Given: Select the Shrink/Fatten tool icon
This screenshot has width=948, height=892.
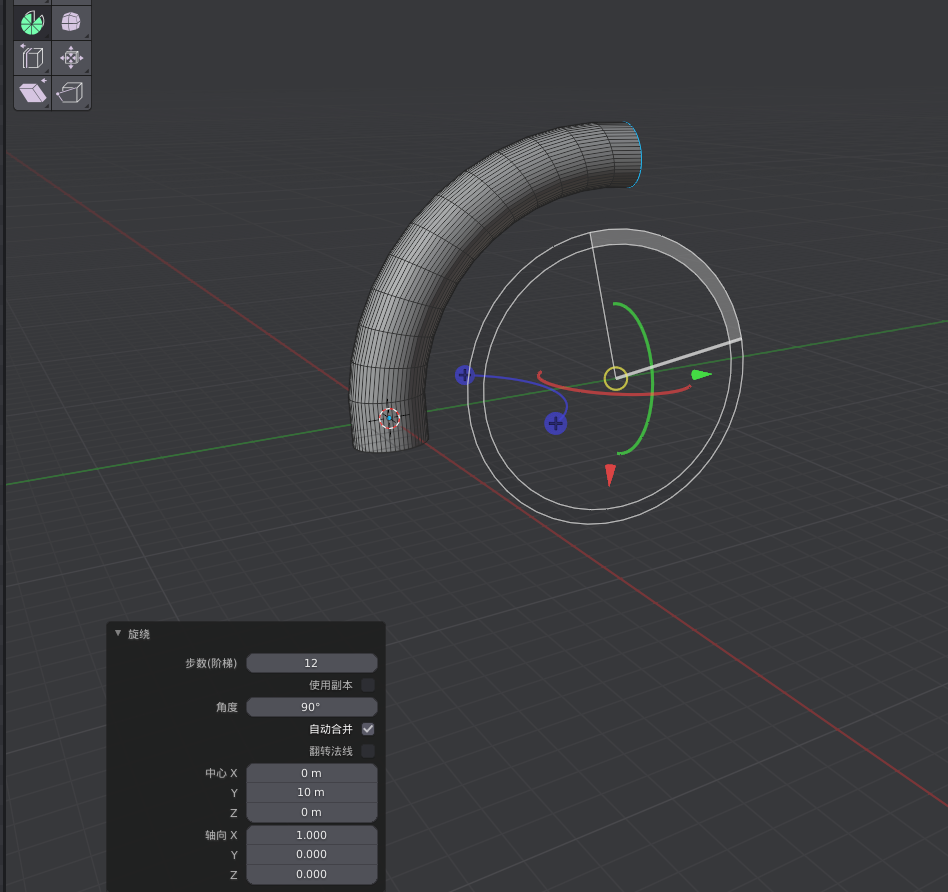Looking at the screenshot, I should [x=71, y=58].
